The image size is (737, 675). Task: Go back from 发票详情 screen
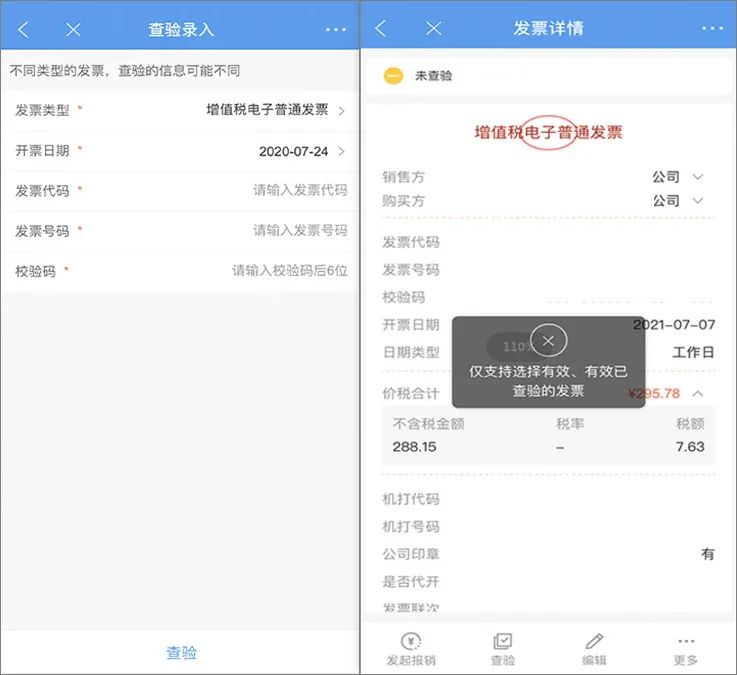tap(381, 28)
